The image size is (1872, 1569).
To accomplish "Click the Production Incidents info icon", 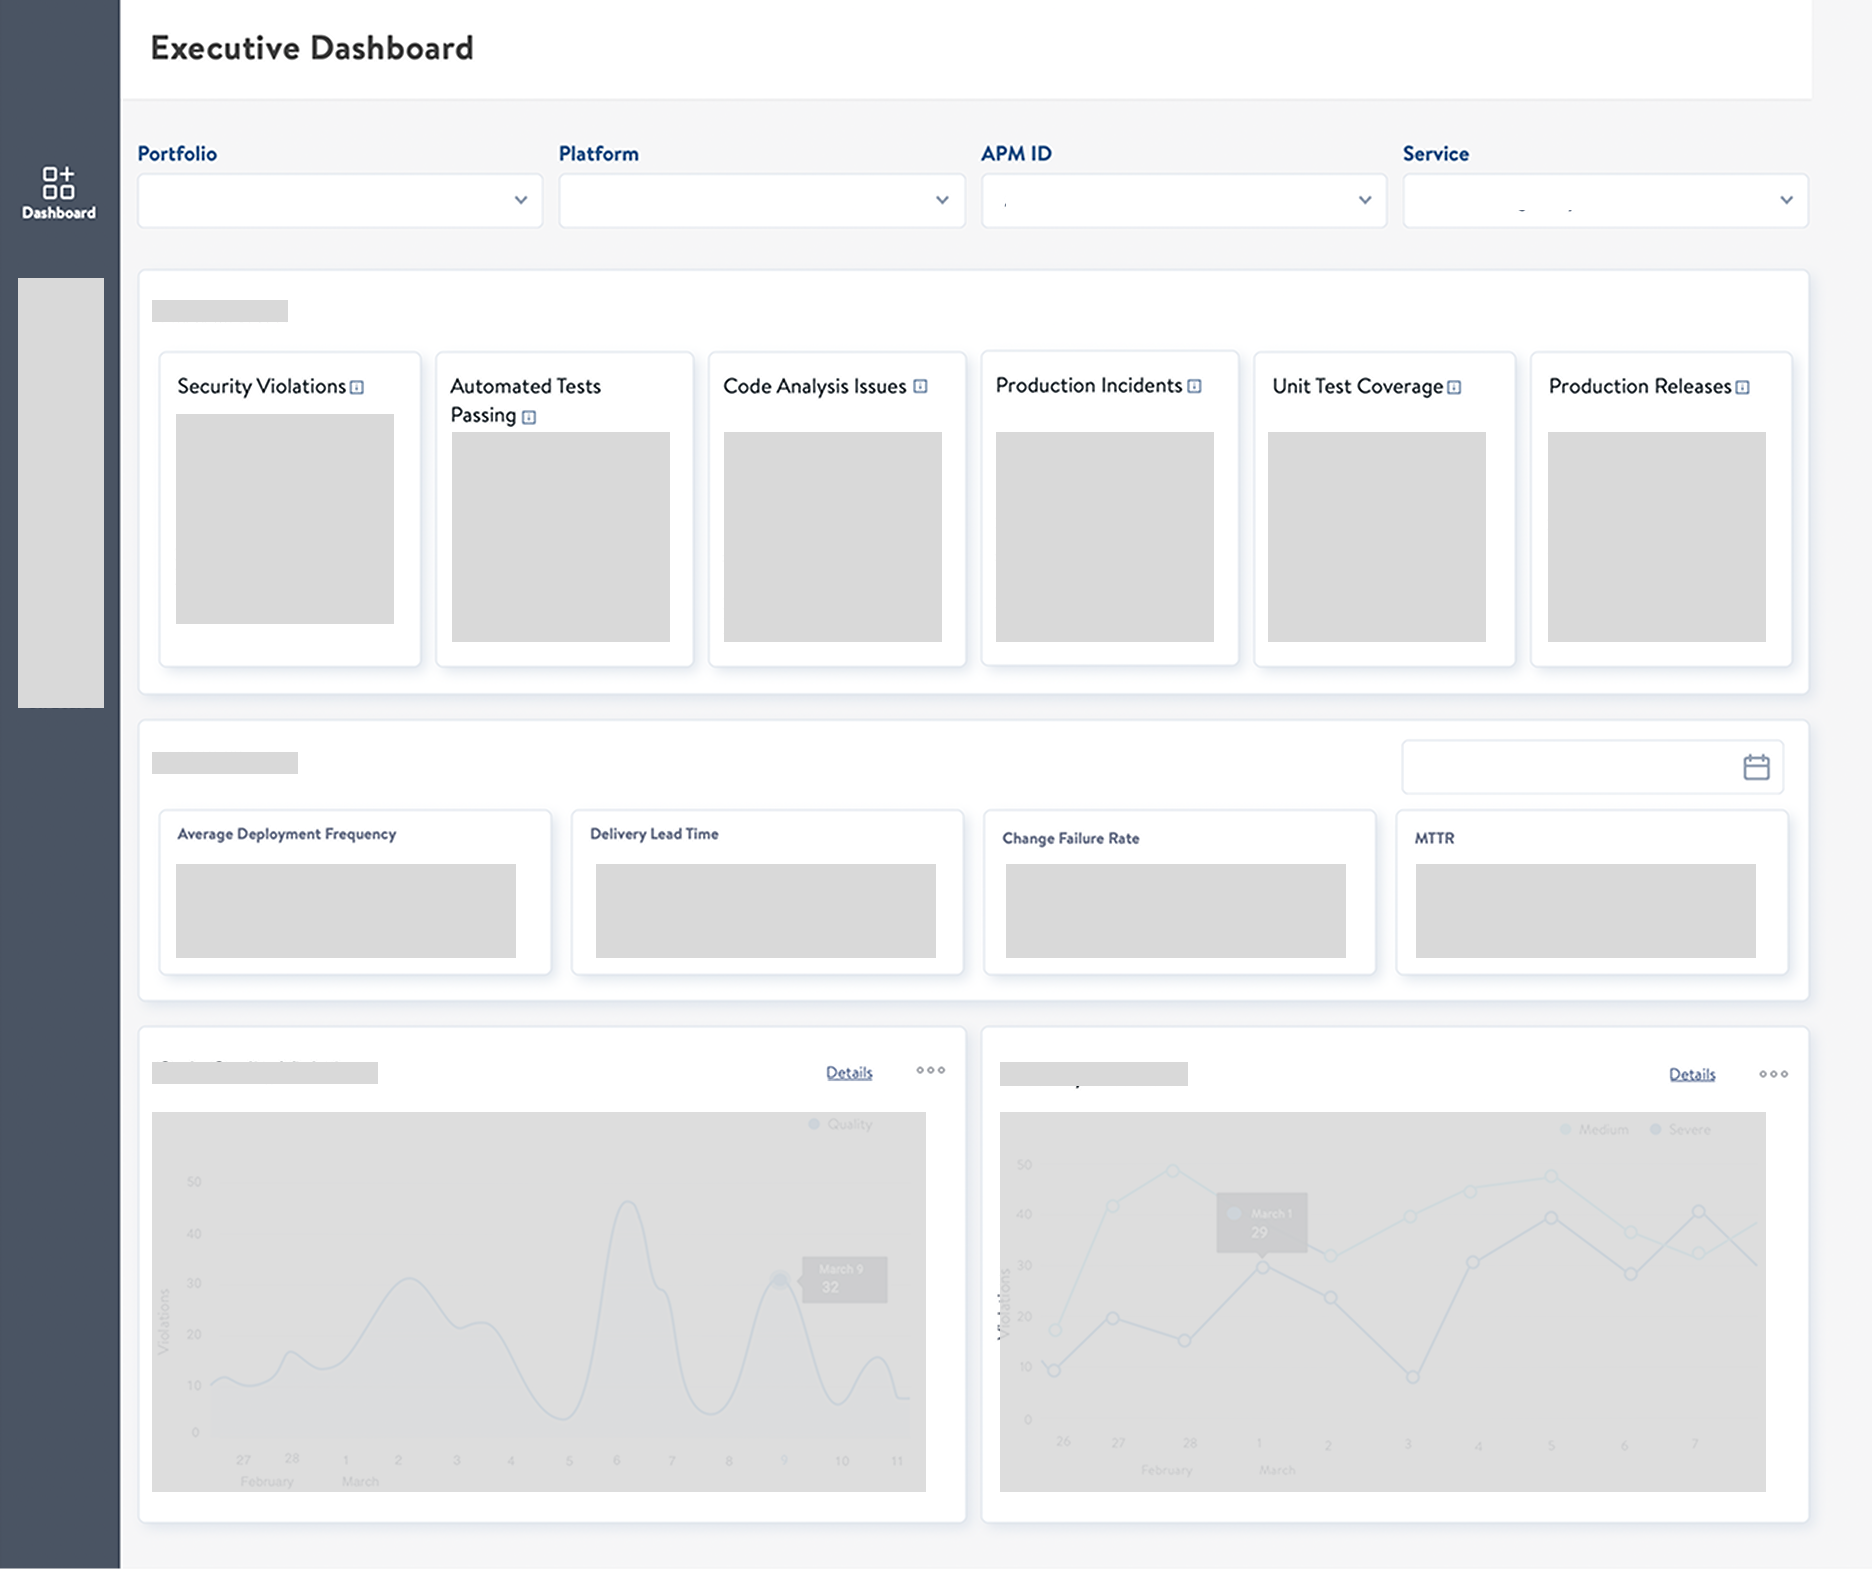I will (x=1194, y=387).
